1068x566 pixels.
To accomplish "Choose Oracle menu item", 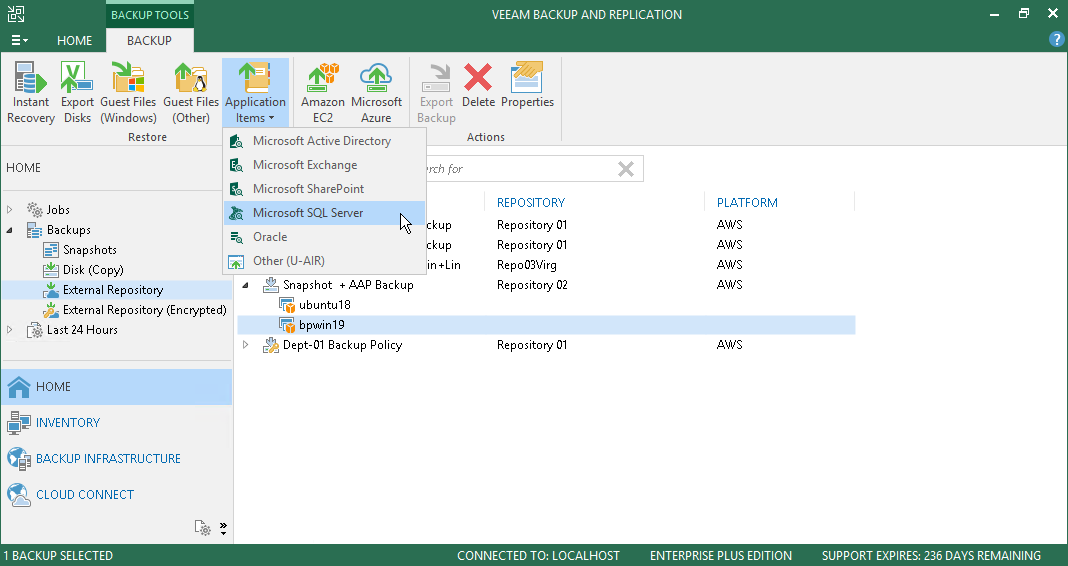I will point(324,236).
